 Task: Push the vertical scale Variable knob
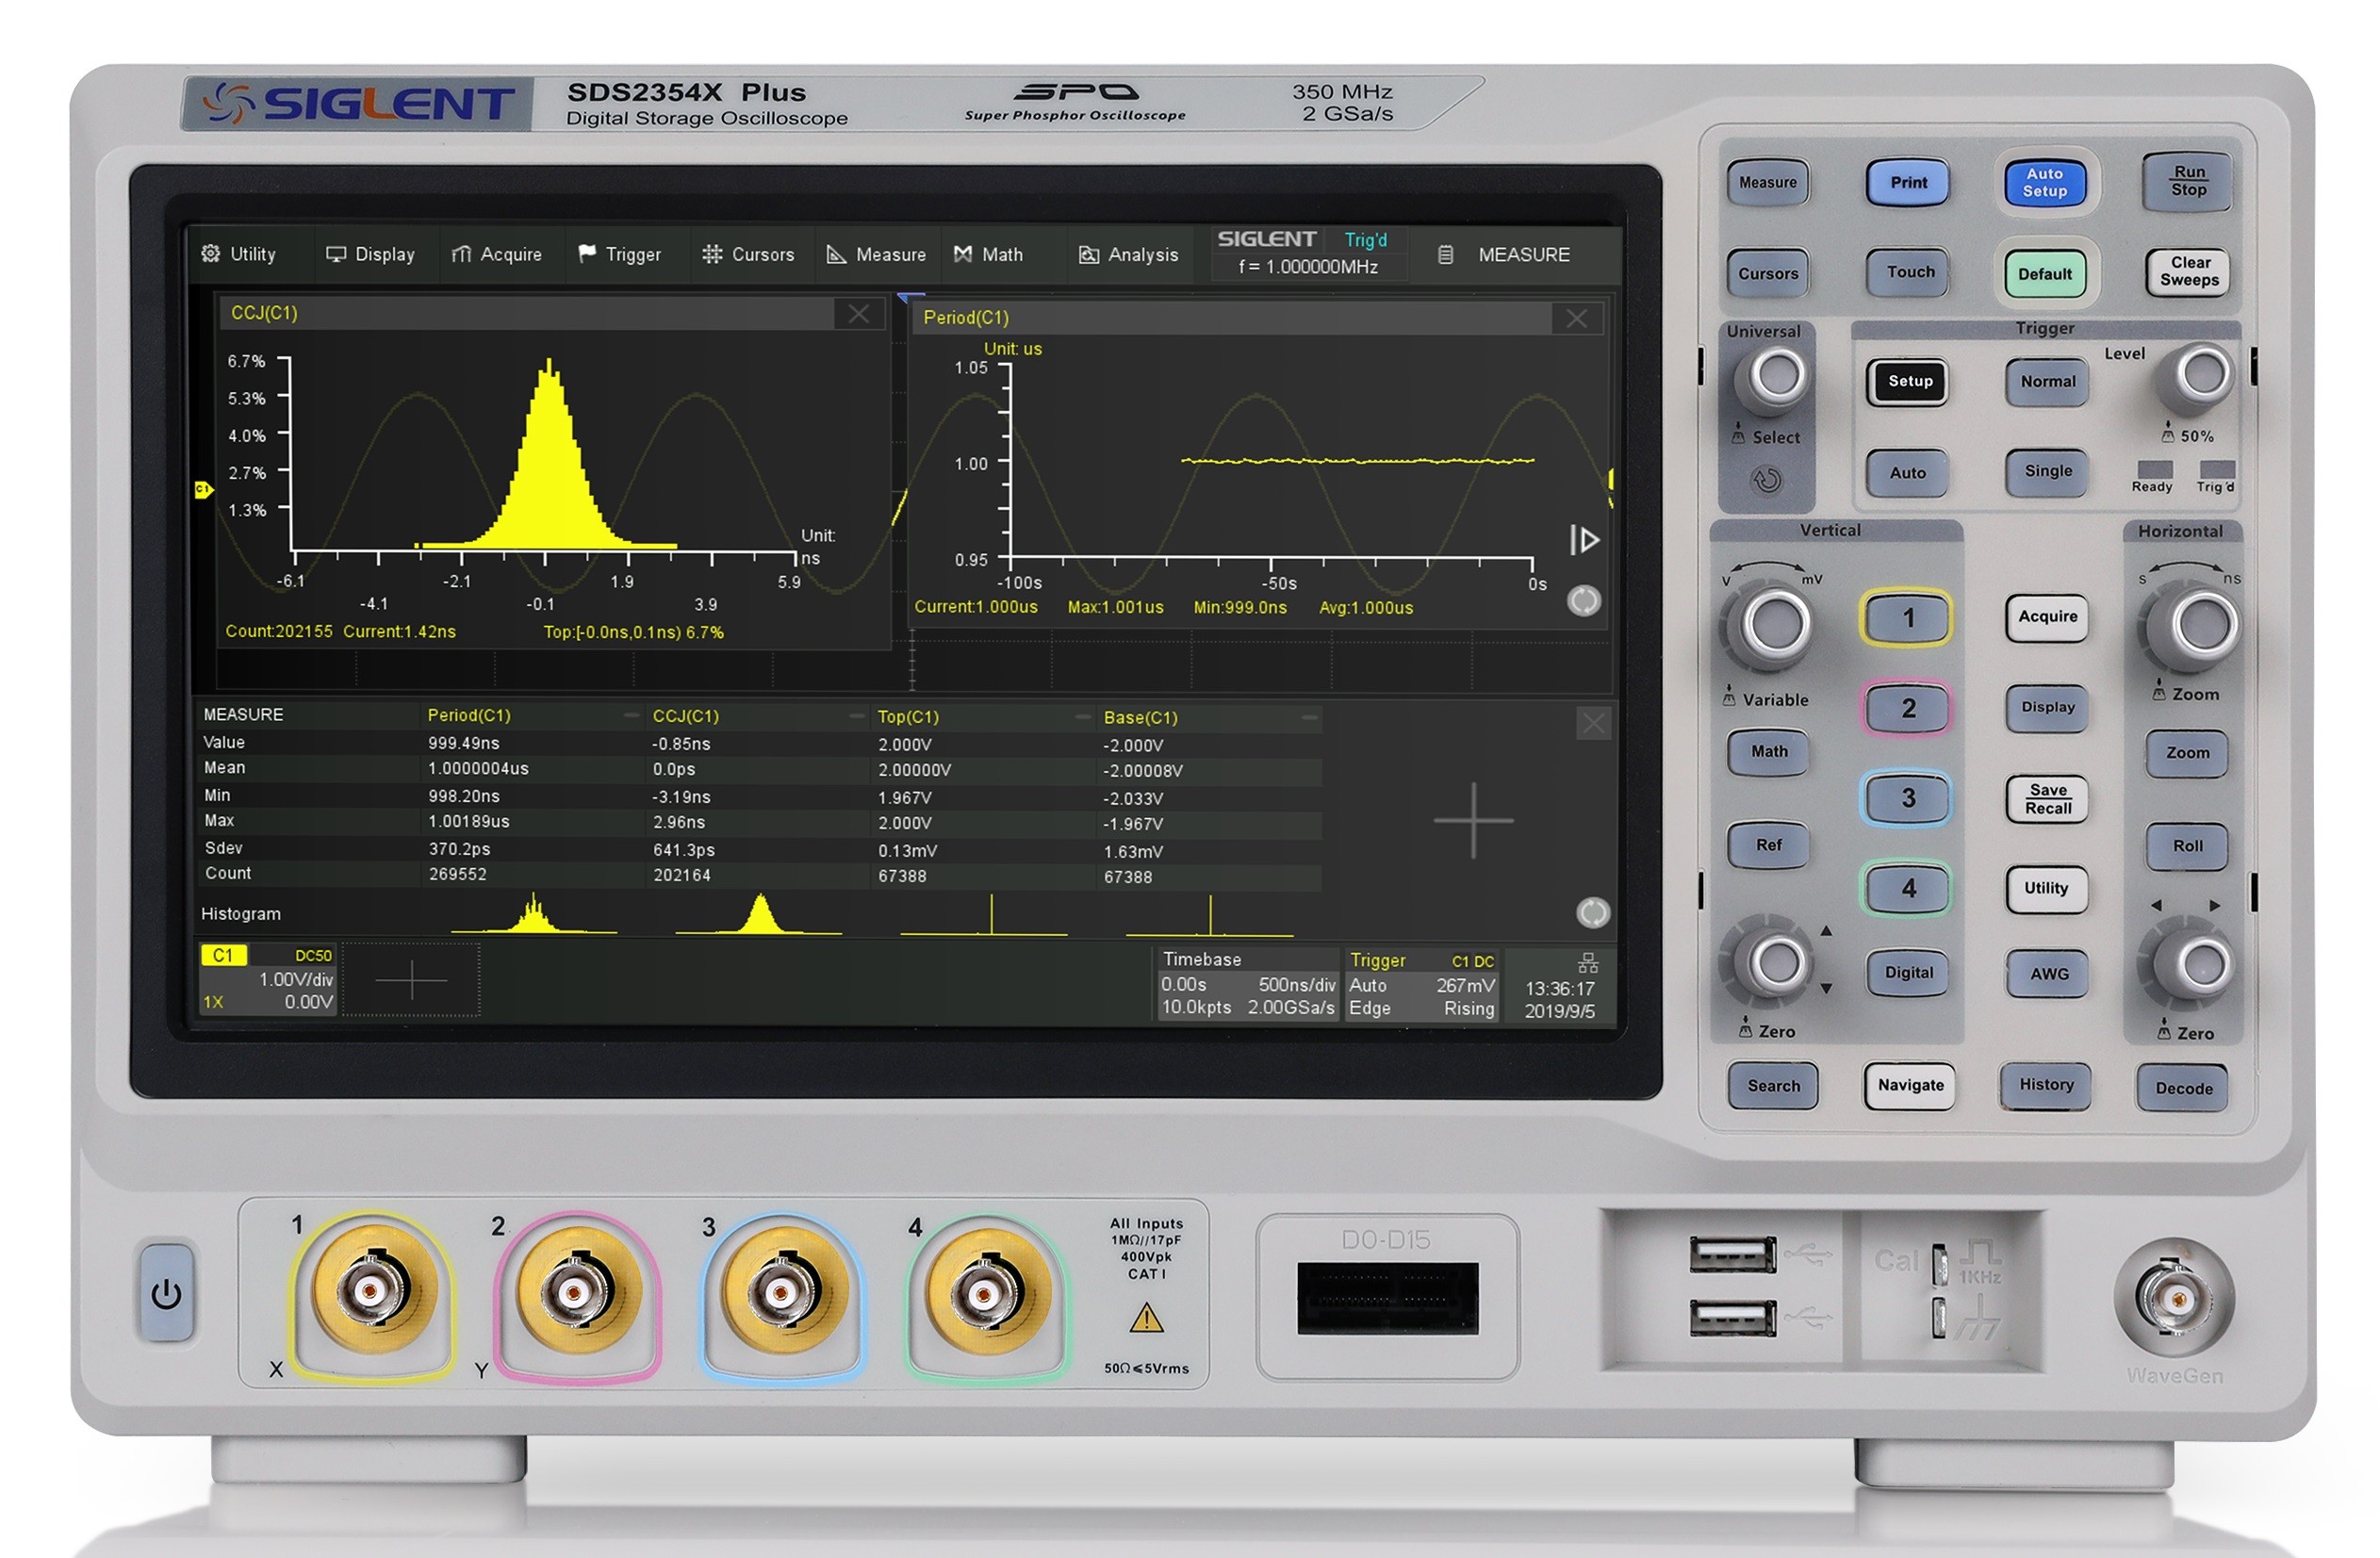click(x=1772, y=624)
